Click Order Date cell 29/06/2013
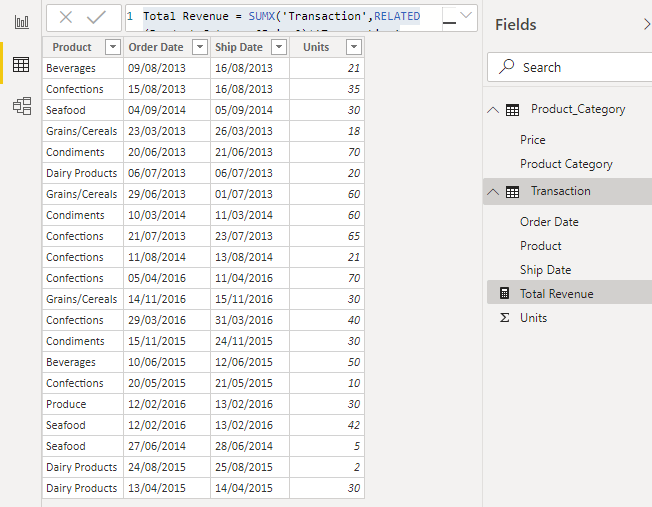Image resolution: width=652 pixels, height=507 pixels. (x=167, y=194)
